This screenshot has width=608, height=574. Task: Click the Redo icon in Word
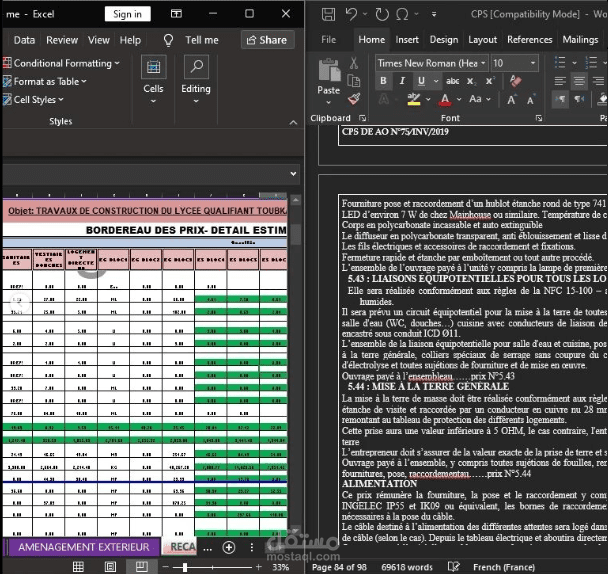click(382, 15)
